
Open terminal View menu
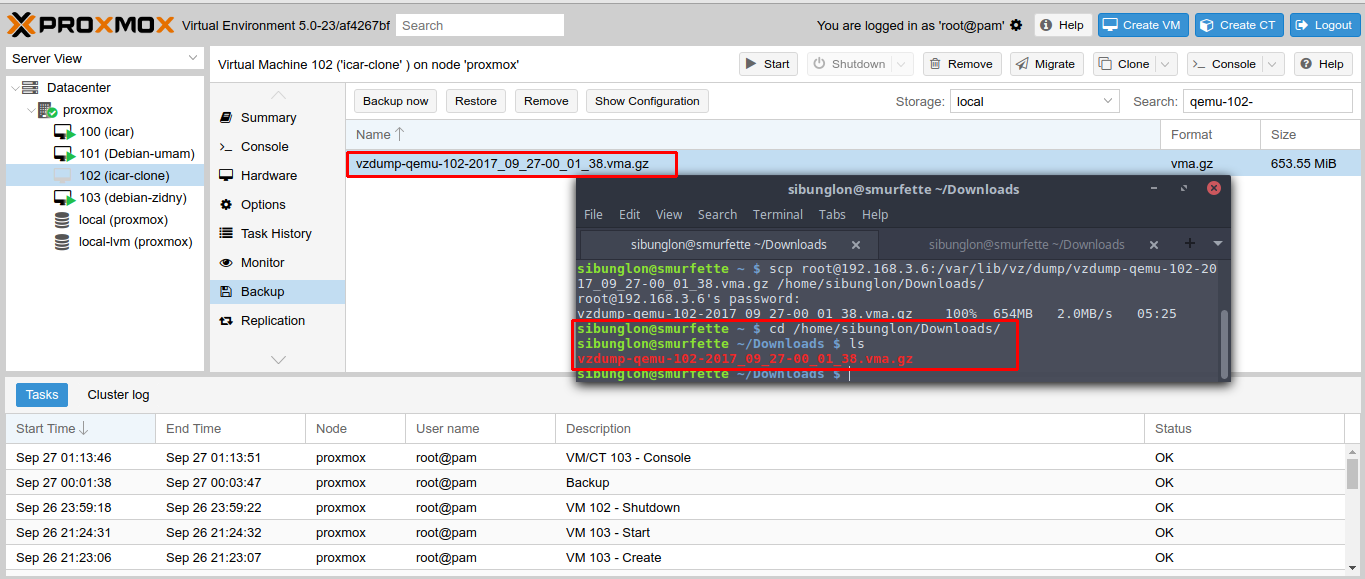click(x=669, y=214)
